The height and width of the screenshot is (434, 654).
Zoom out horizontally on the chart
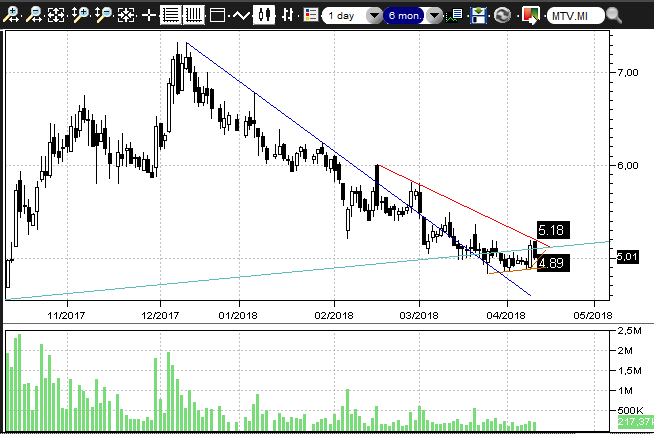(34, 16)
